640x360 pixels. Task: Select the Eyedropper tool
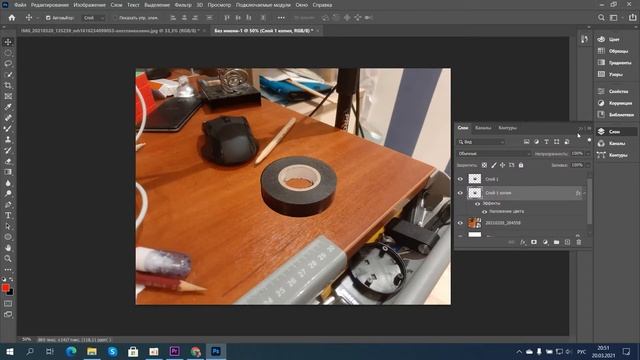(8, 107)
